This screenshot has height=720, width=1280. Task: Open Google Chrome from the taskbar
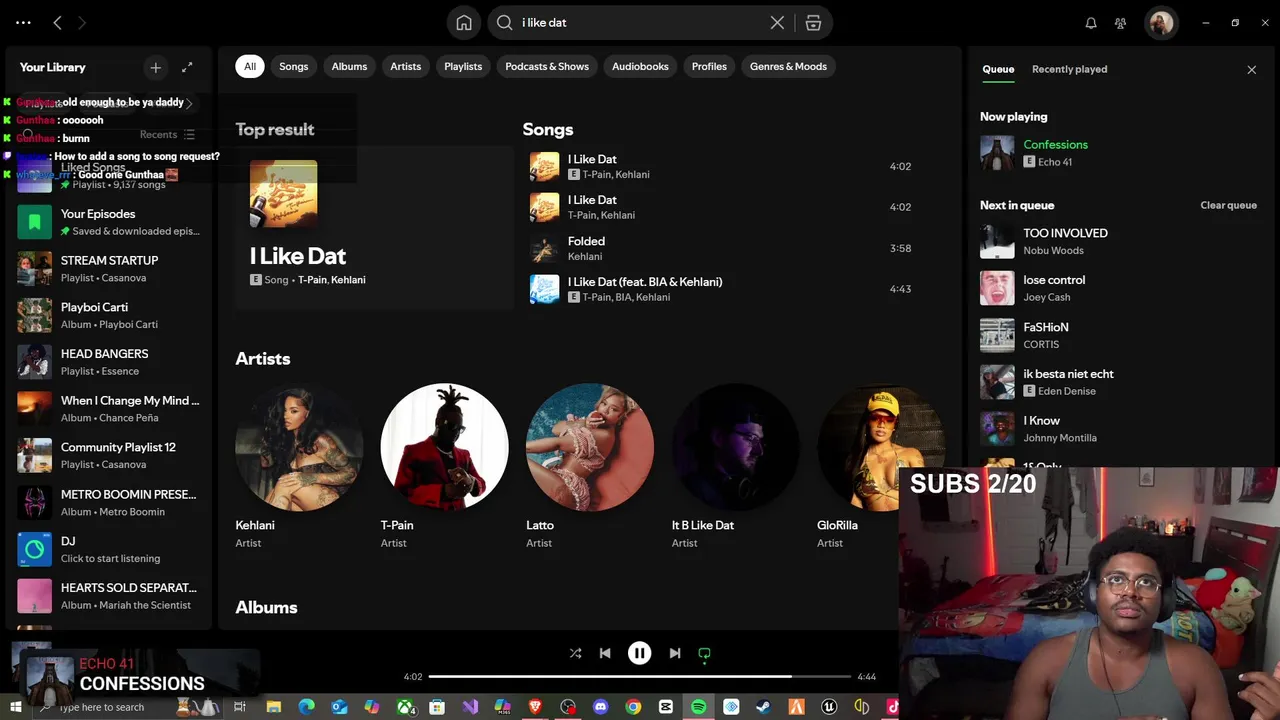[633, 707]
